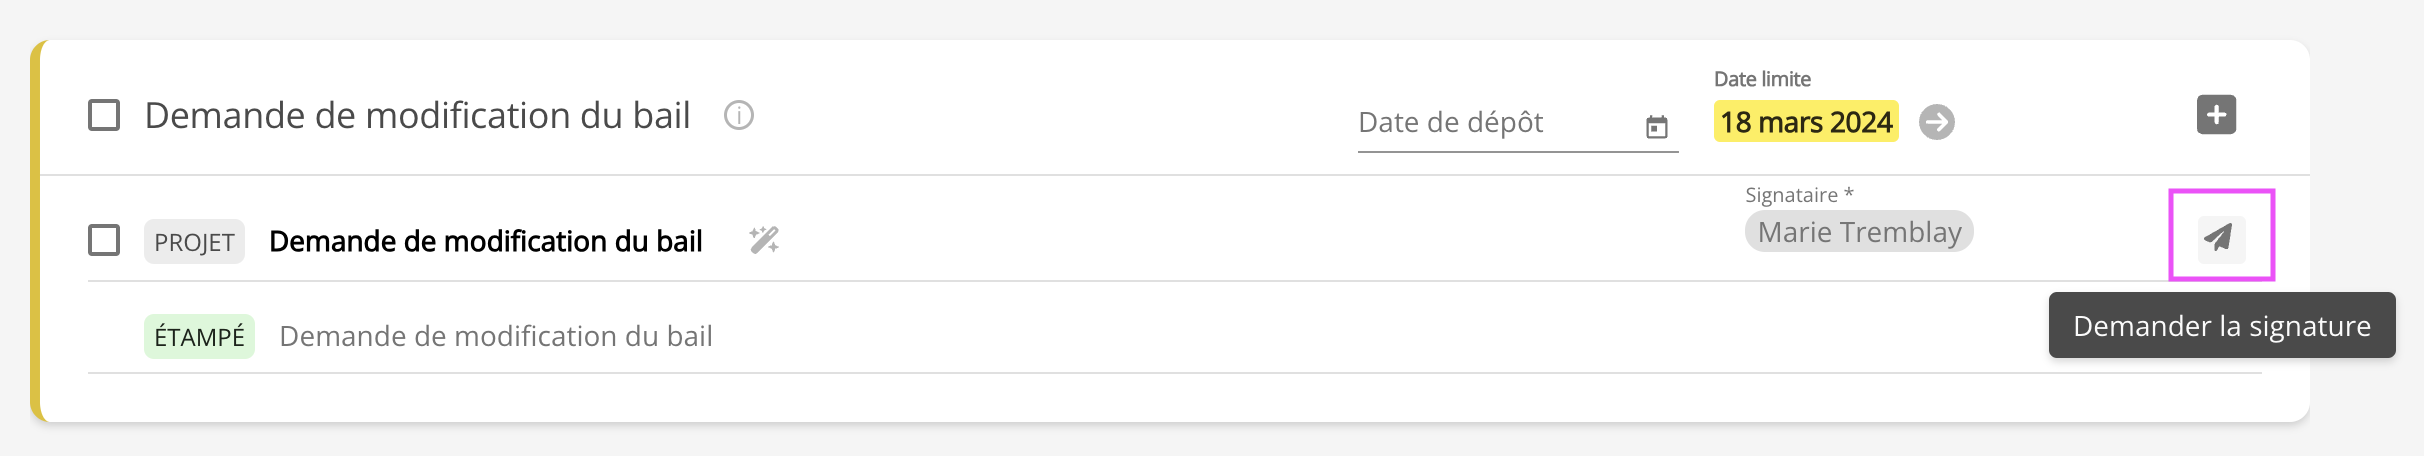Open the Marie Tremblay signer chip

(1859, 232)
